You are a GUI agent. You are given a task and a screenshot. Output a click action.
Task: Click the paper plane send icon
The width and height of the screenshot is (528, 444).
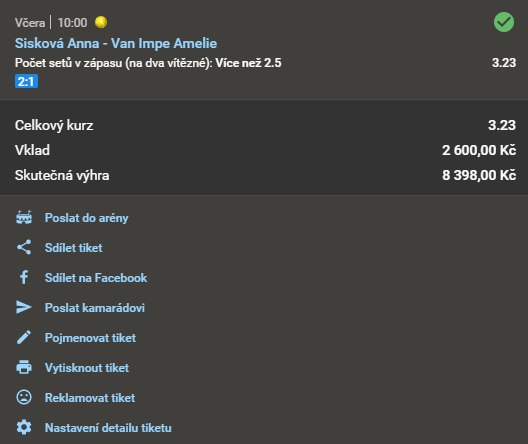pos(24,307)
